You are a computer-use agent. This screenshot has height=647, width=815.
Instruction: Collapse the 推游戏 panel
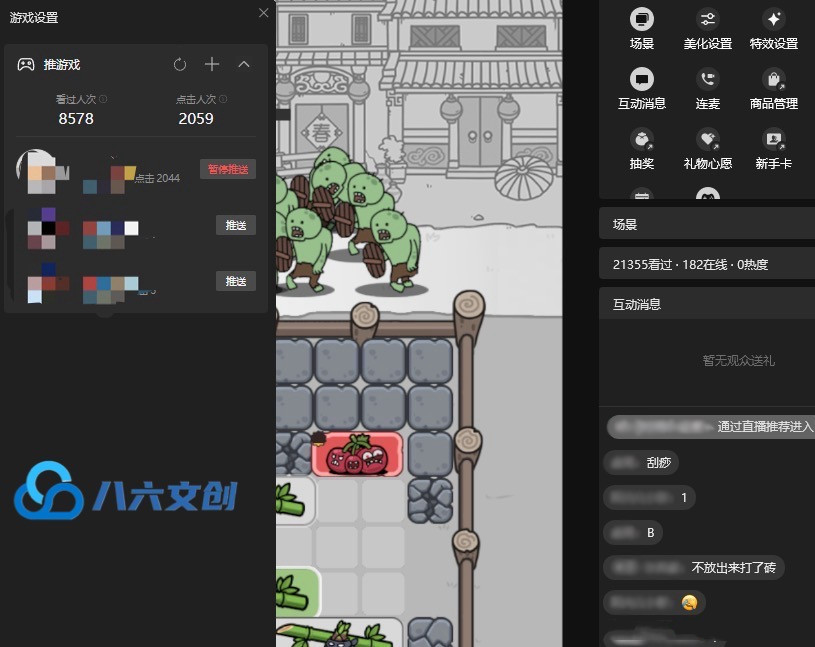tap(244, 64)
